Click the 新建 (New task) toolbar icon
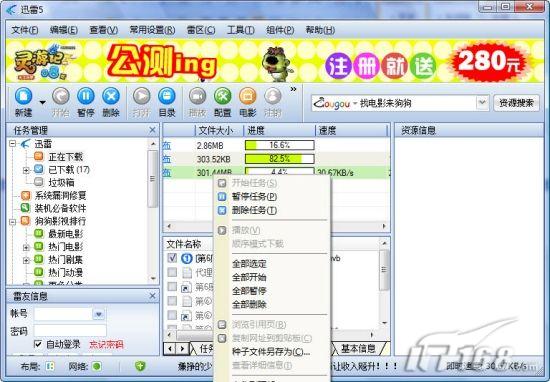 pos(24,96)
